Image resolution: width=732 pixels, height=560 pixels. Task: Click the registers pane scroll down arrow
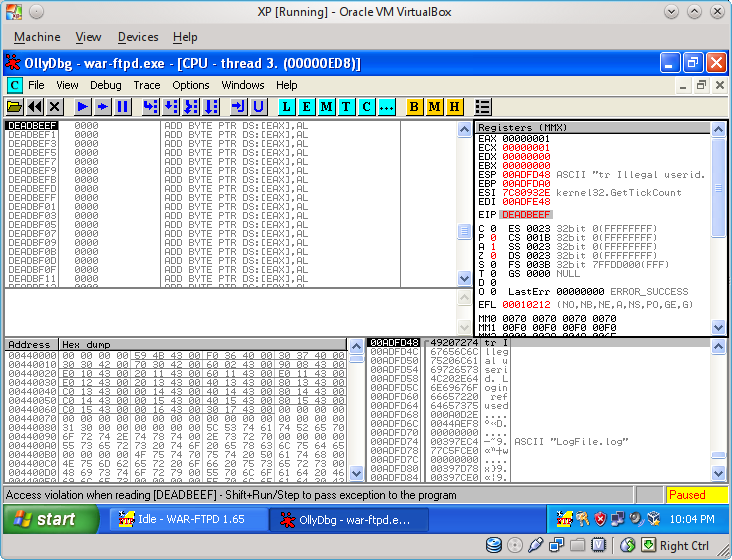point(718,327)
